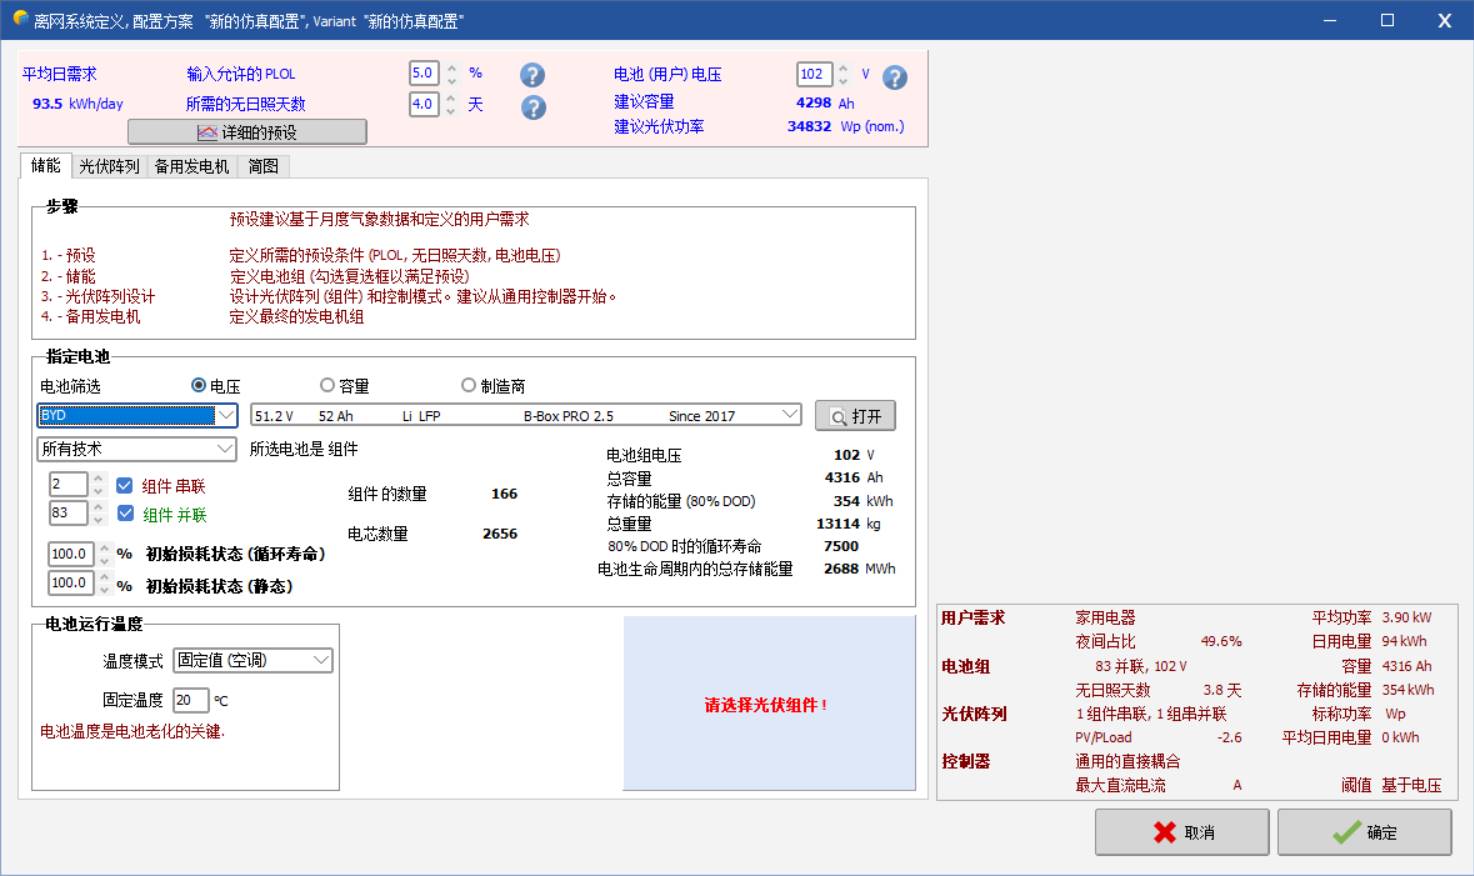Expand the 所有技术 technology dropdown

tap(225, 449)
